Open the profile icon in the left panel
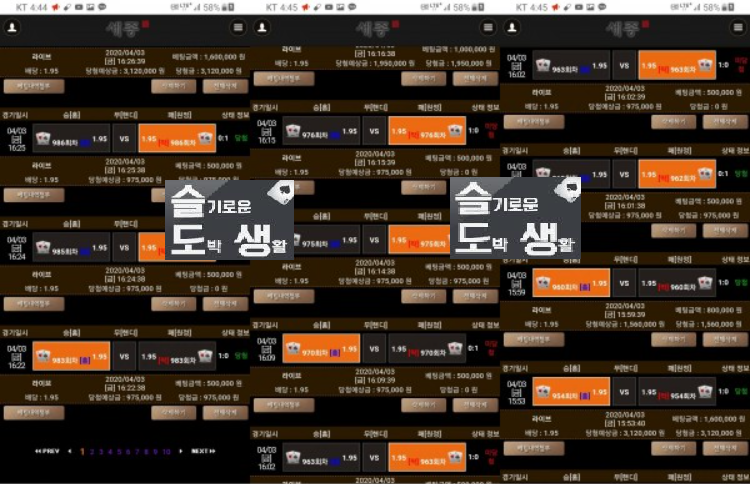This screenshot has height=484, width=751. point(11,28)
